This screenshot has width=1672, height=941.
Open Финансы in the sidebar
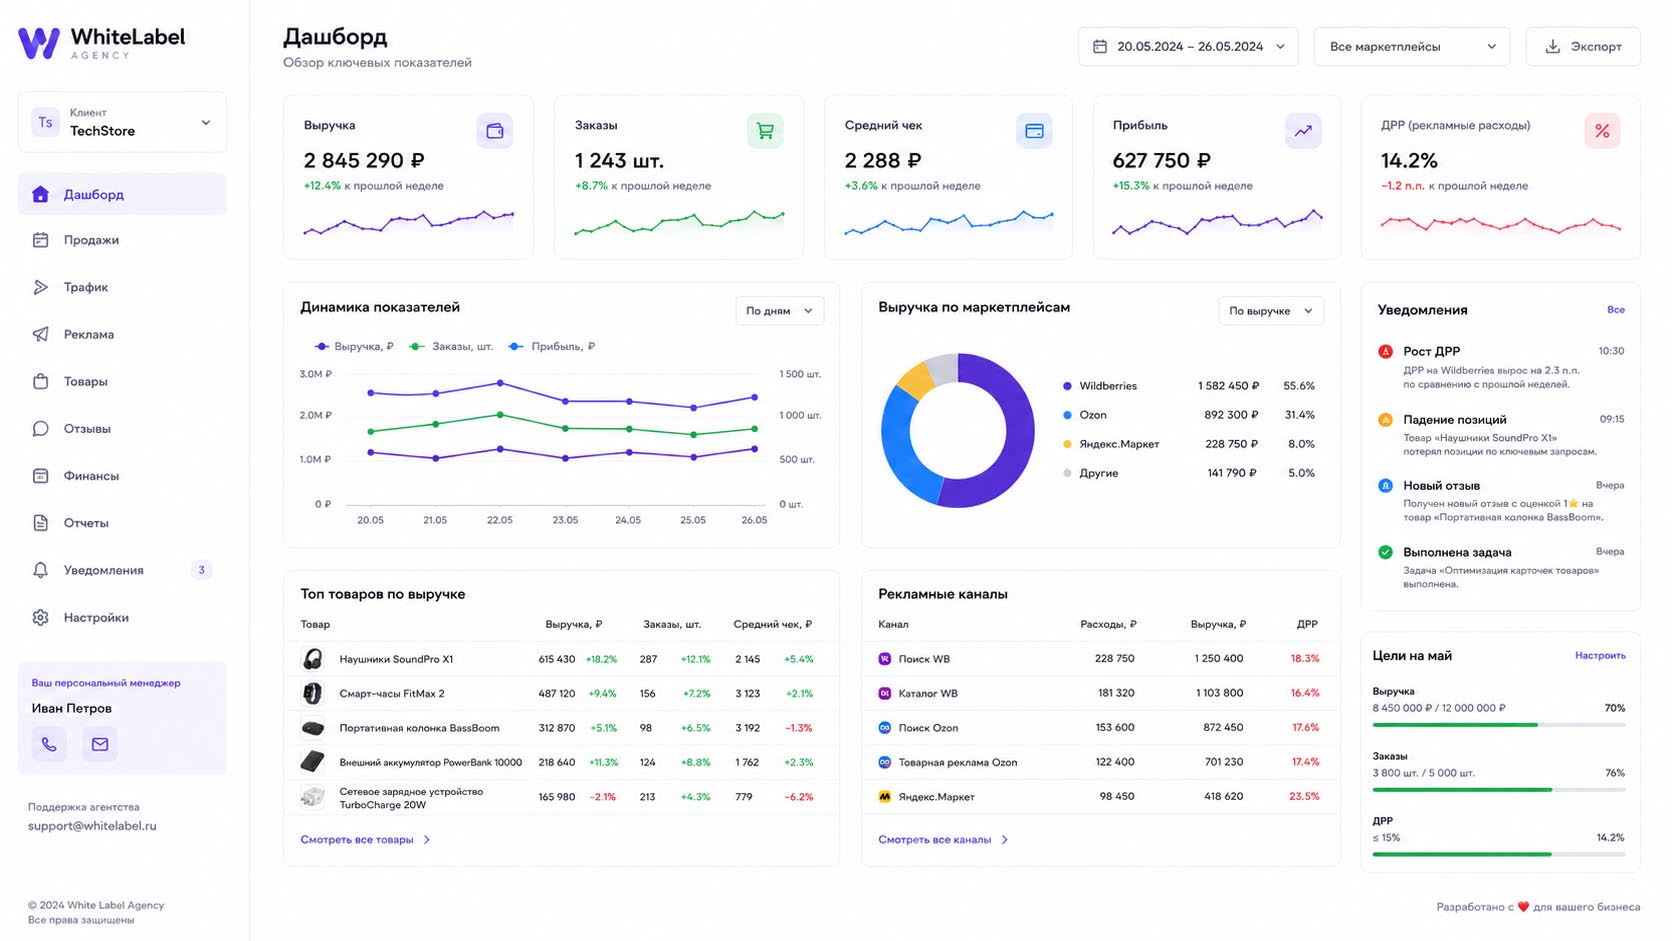pos(122,476)
